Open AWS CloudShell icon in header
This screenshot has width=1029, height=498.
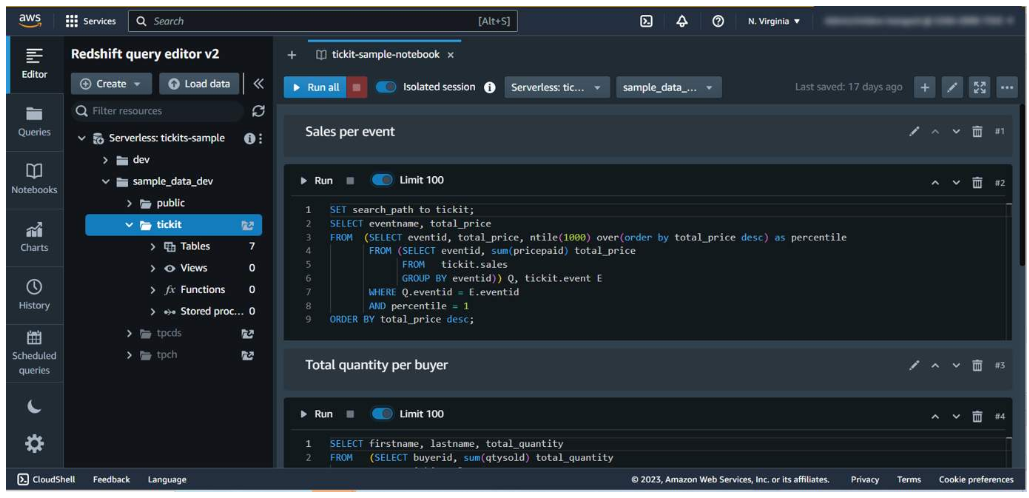[x=646, y=21]
